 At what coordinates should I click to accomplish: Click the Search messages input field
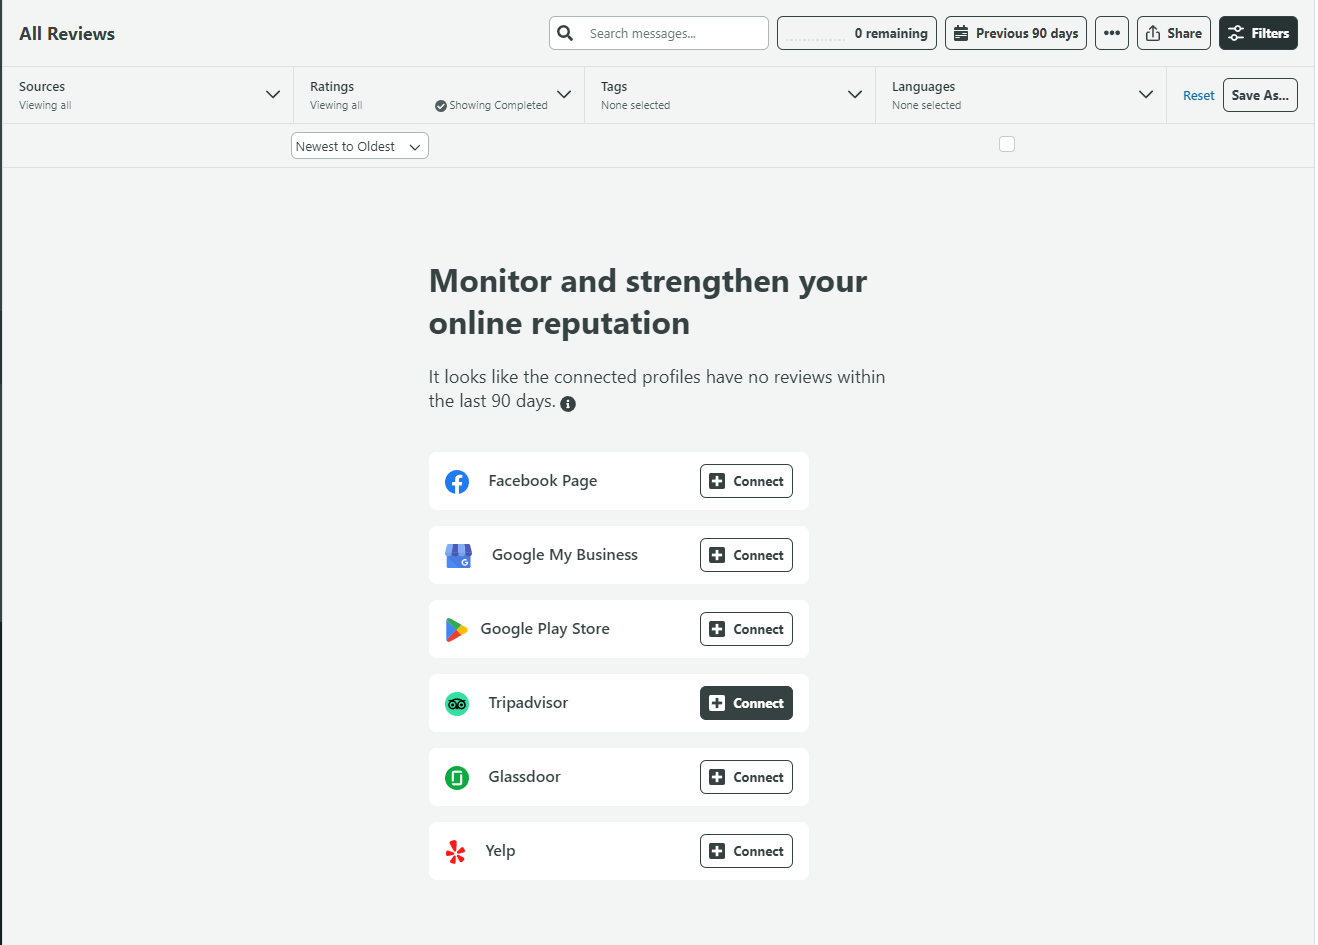[x=672, y=33]
